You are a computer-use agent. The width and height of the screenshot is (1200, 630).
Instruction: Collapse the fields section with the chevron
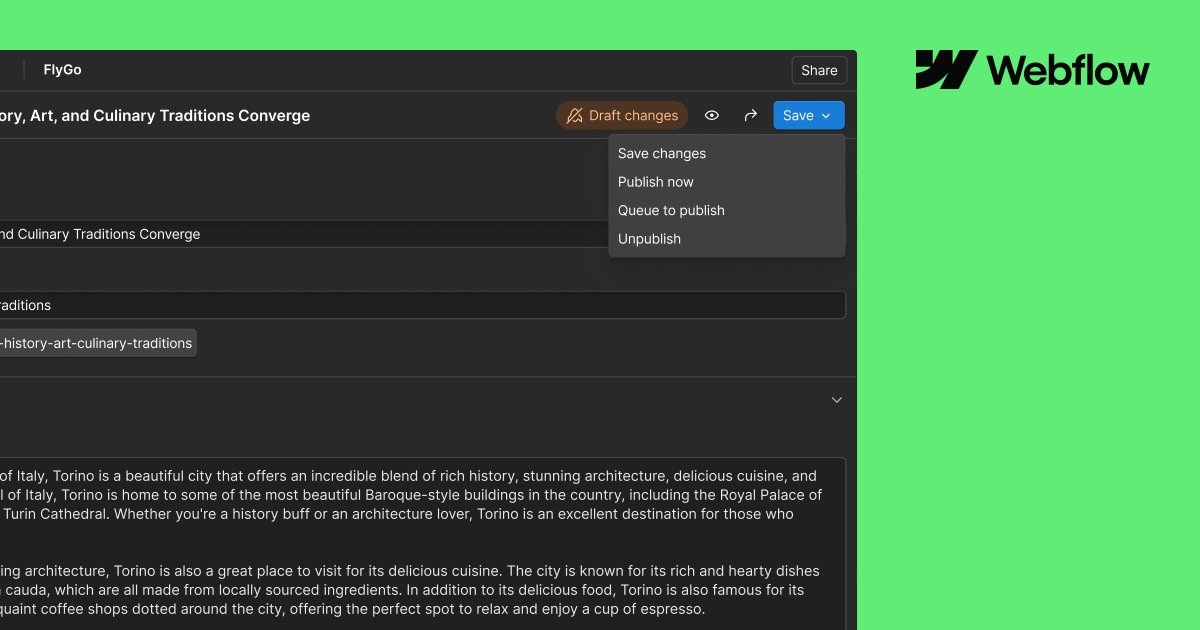(837, 399)
